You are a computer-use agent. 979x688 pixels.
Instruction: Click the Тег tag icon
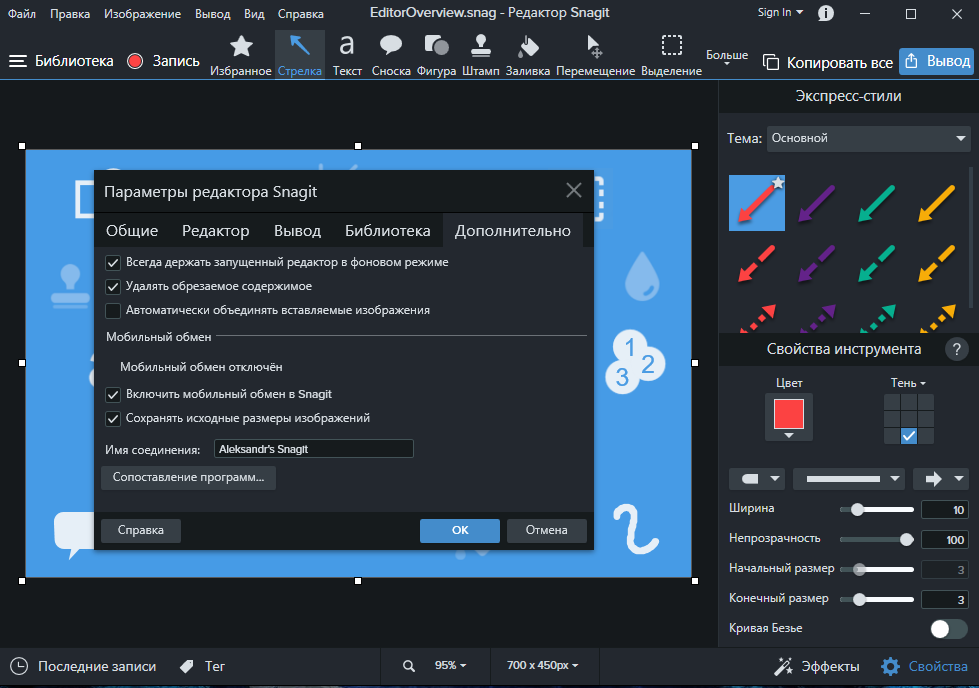pos(187,666)
